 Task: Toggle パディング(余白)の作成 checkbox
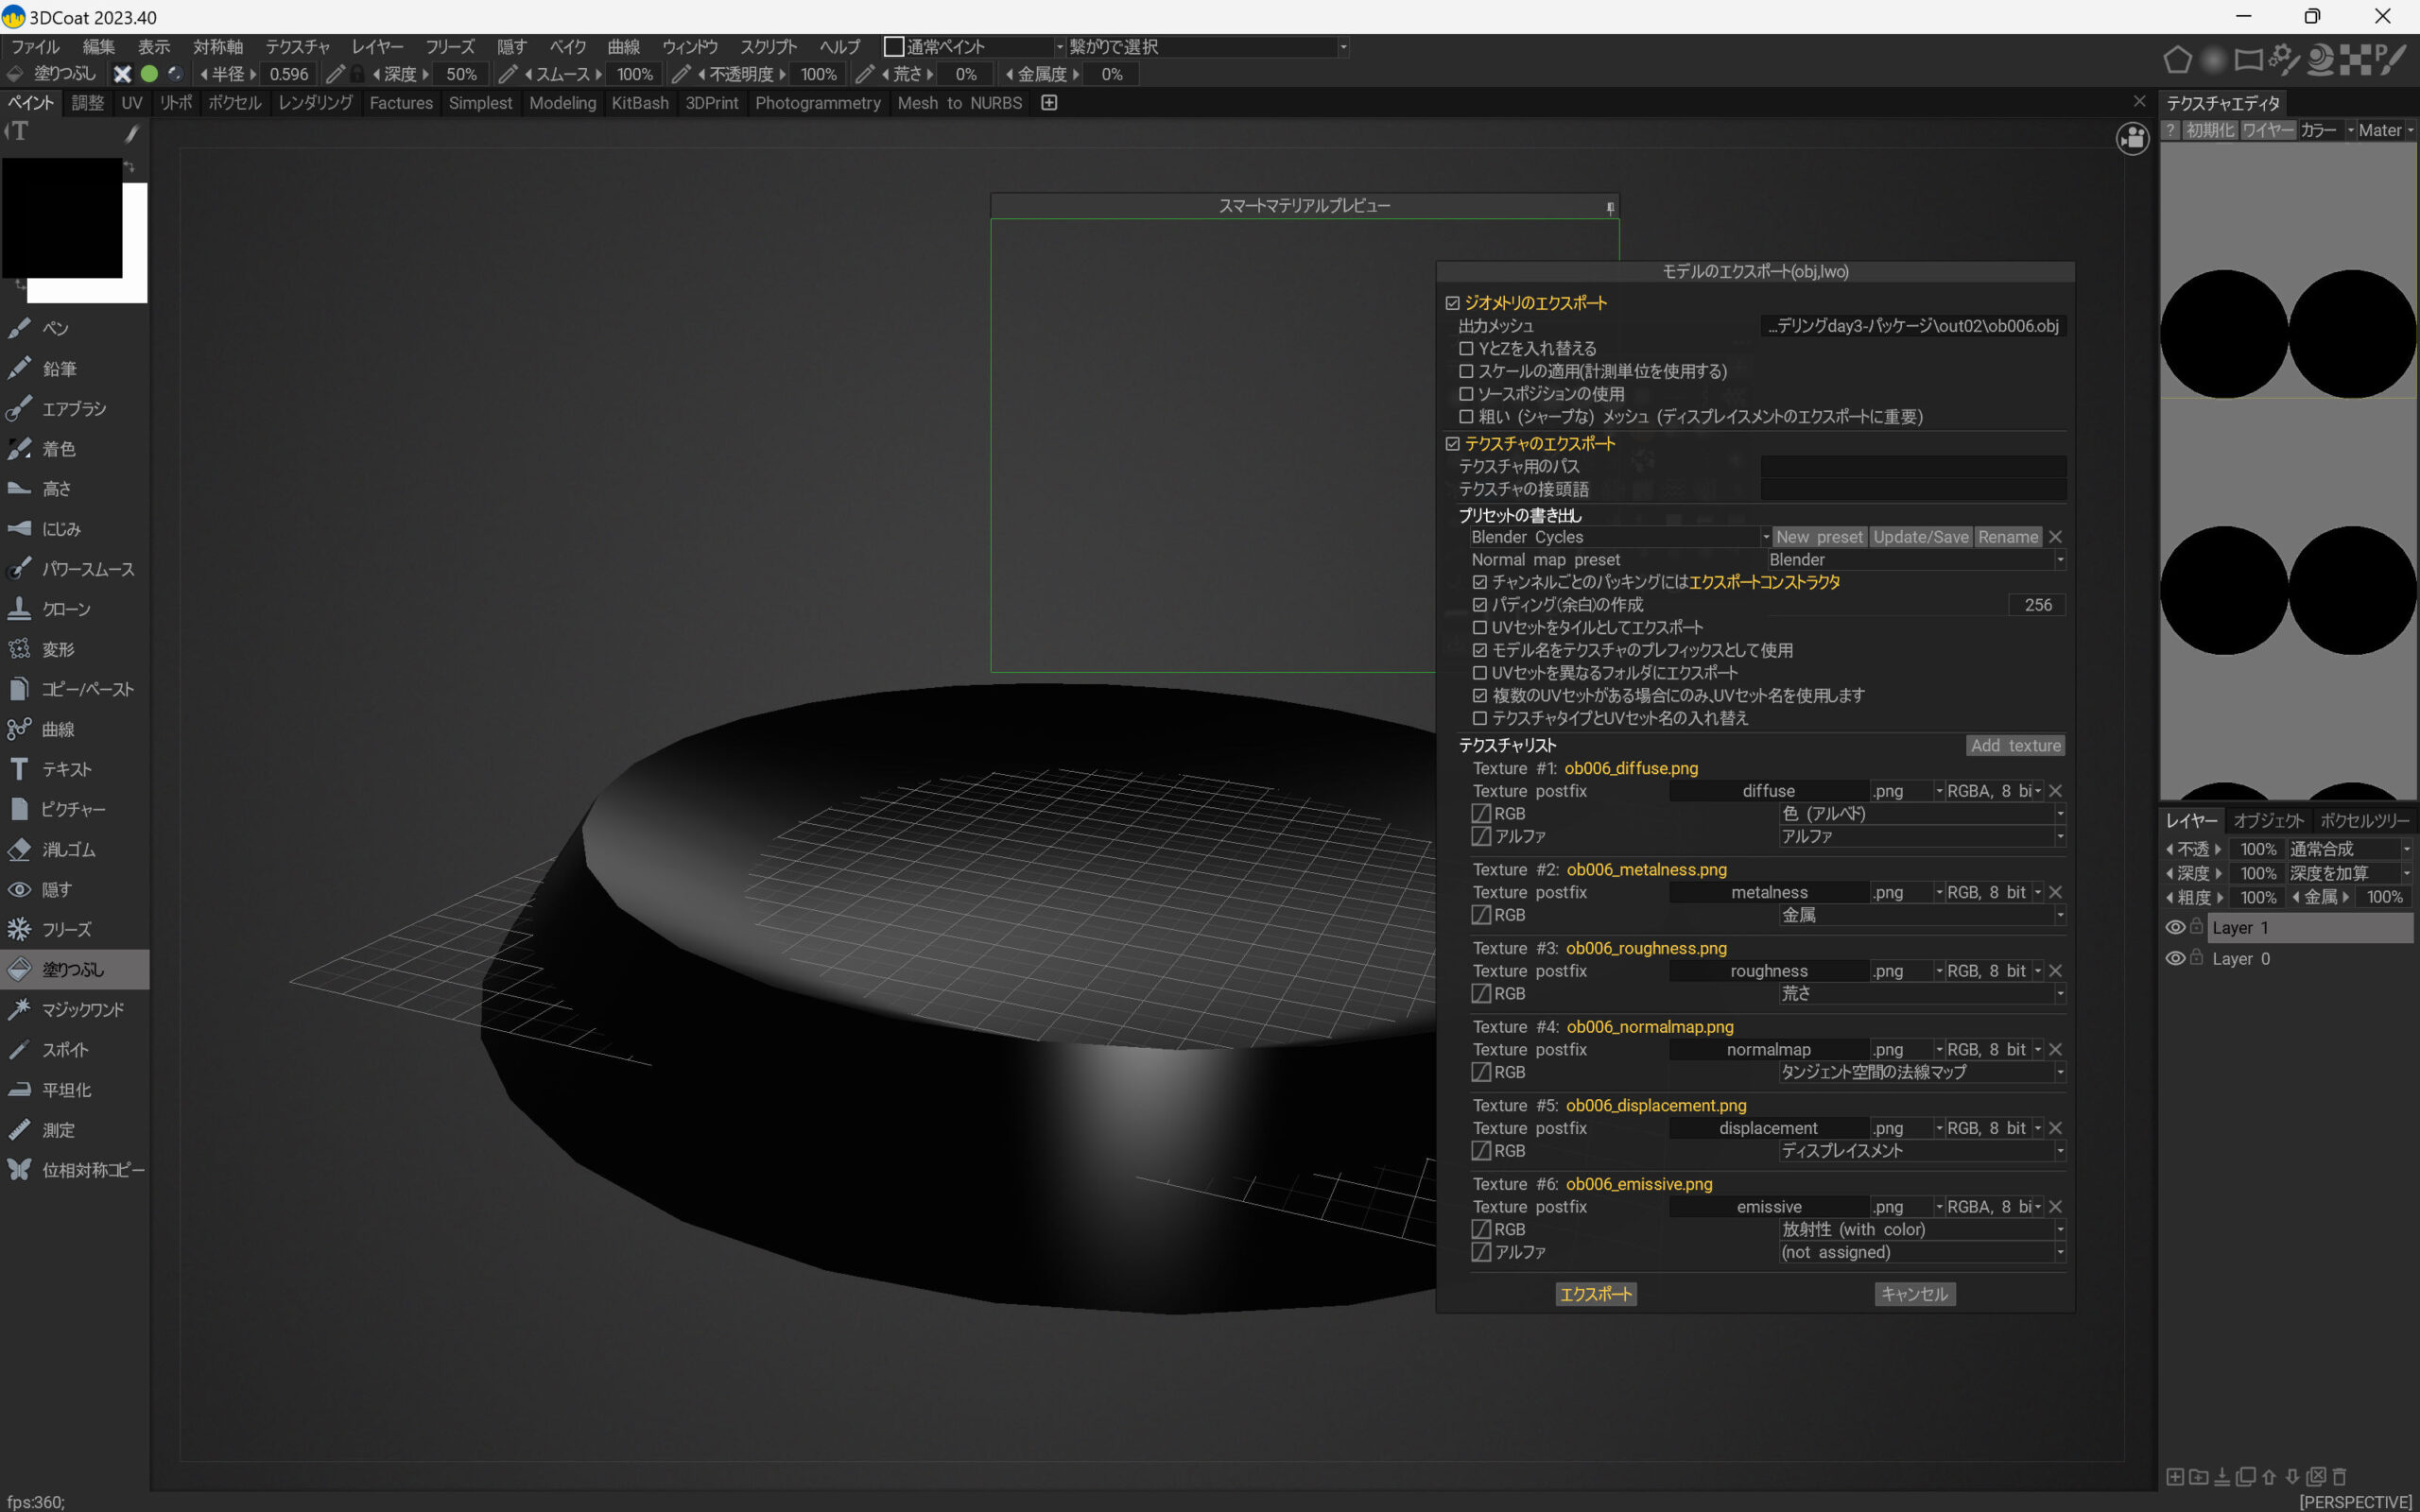tap(1480, 605)
